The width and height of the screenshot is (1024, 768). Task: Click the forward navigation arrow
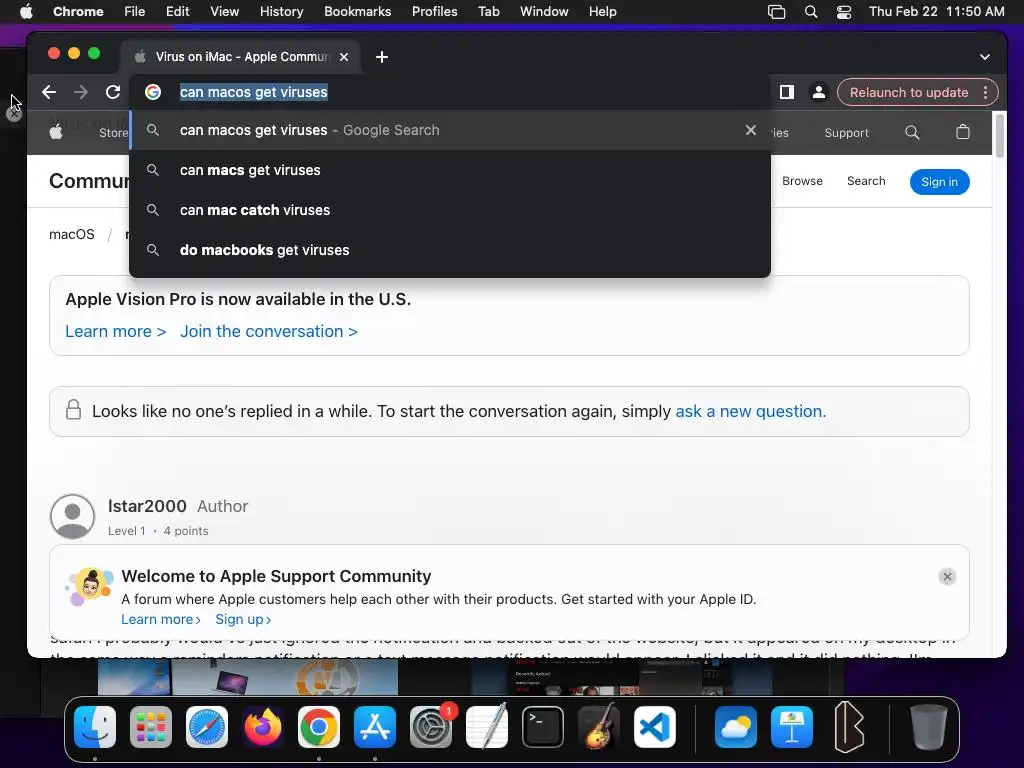[x=80, y=92]
